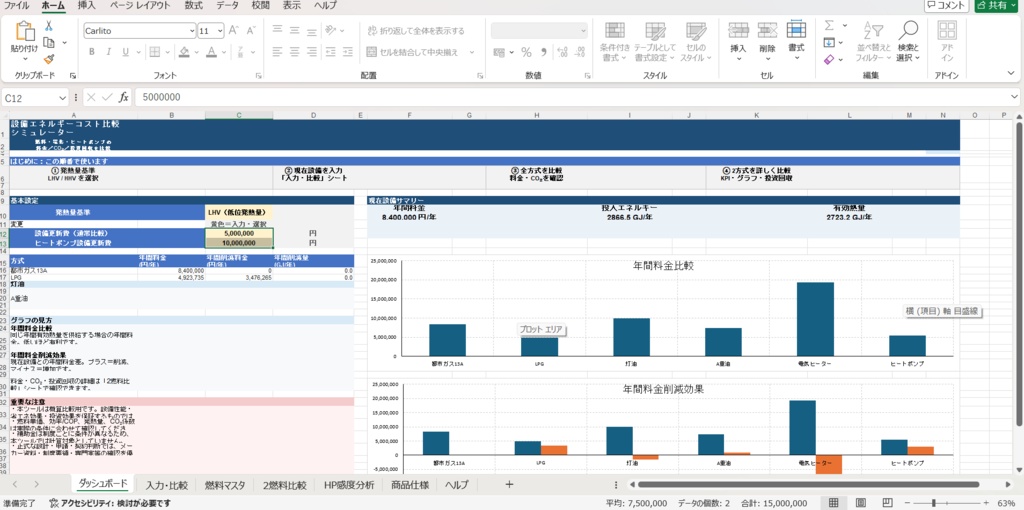This screenshot has height=510, width=1024.
Task: Open アドイン add-ins button
Action: coord(947,42)
